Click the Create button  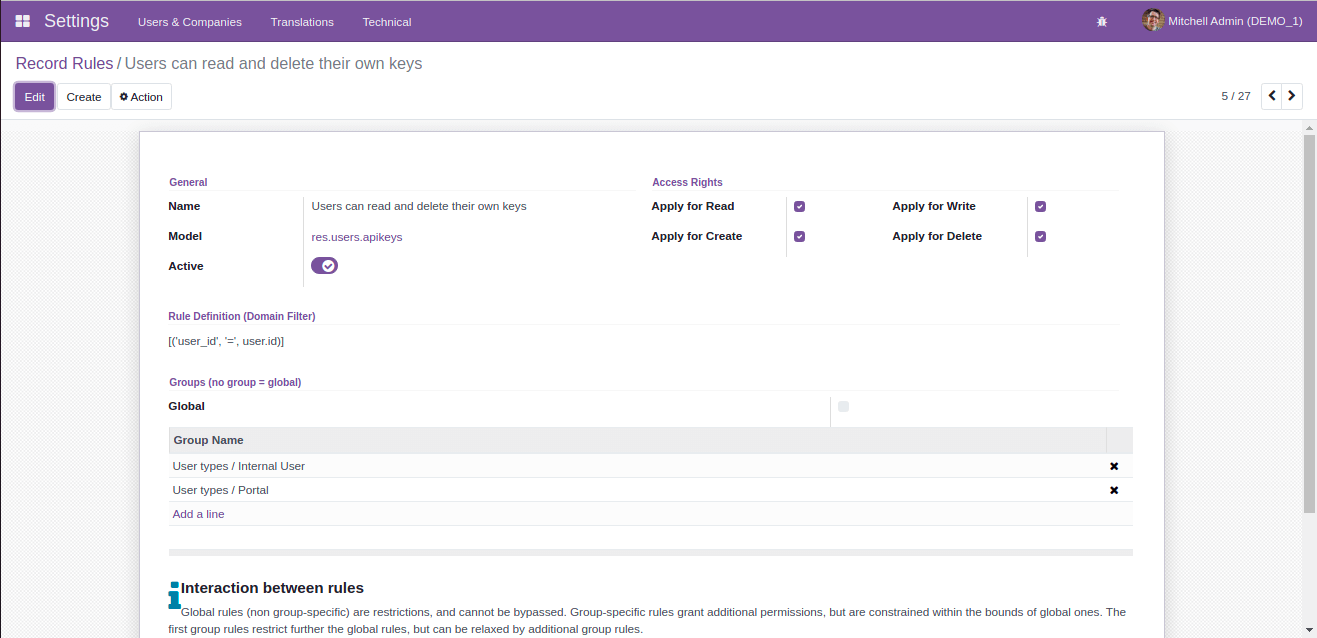[x=84, y=97]
